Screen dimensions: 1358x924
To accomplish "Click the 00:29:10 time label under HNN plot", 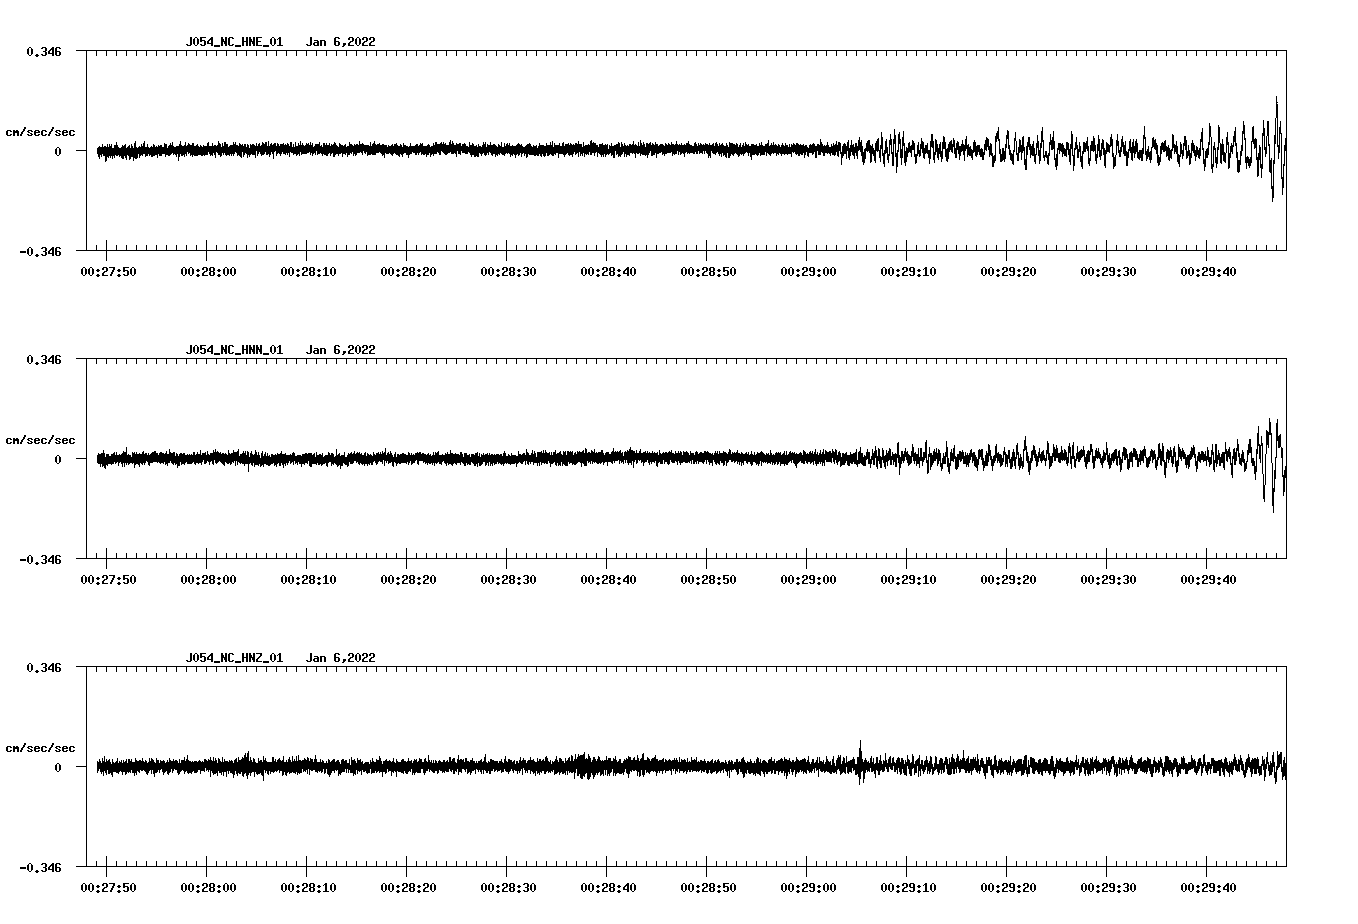I will tap(908, 580).
